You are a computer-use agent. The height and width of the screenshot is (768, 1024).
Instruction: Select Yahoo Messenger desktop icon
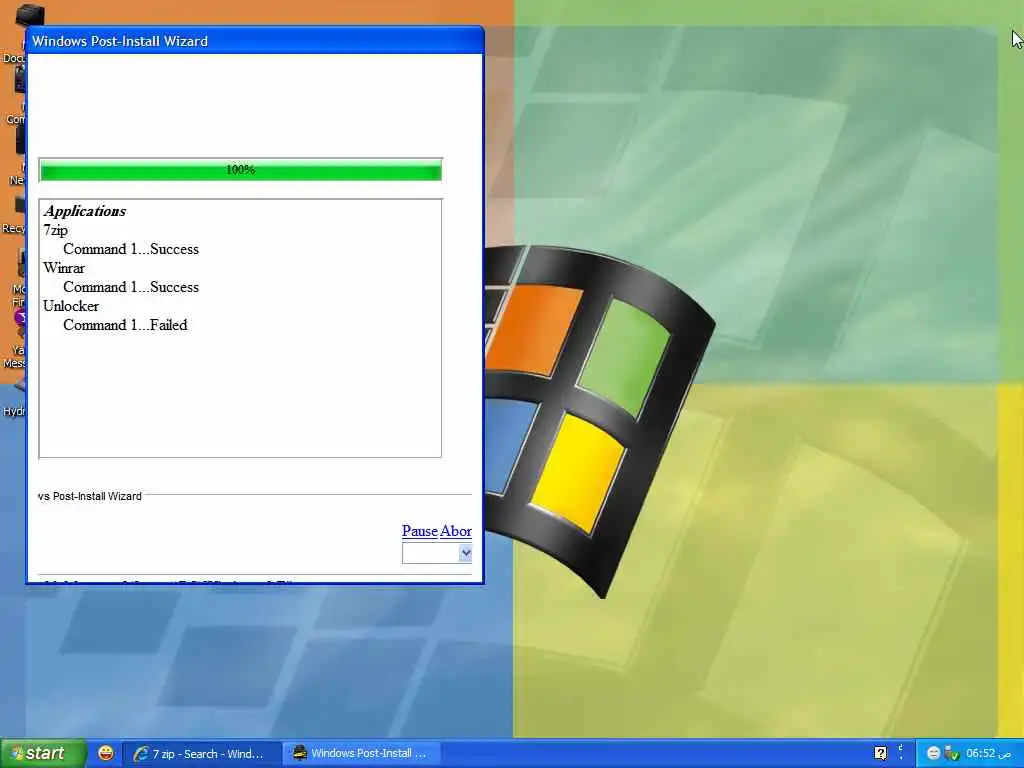(x=16, y=340)
